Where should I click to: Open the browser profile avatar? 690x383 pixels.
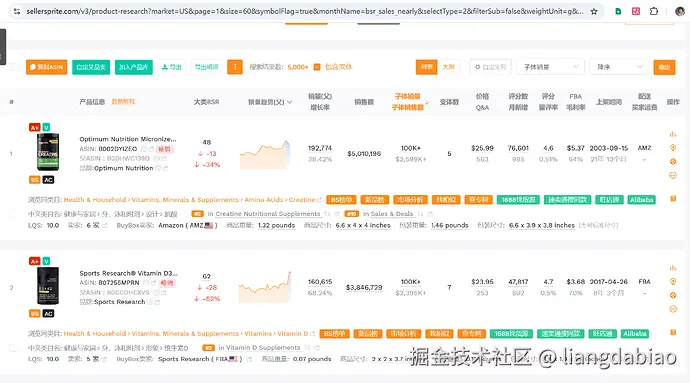coord(680,11)
